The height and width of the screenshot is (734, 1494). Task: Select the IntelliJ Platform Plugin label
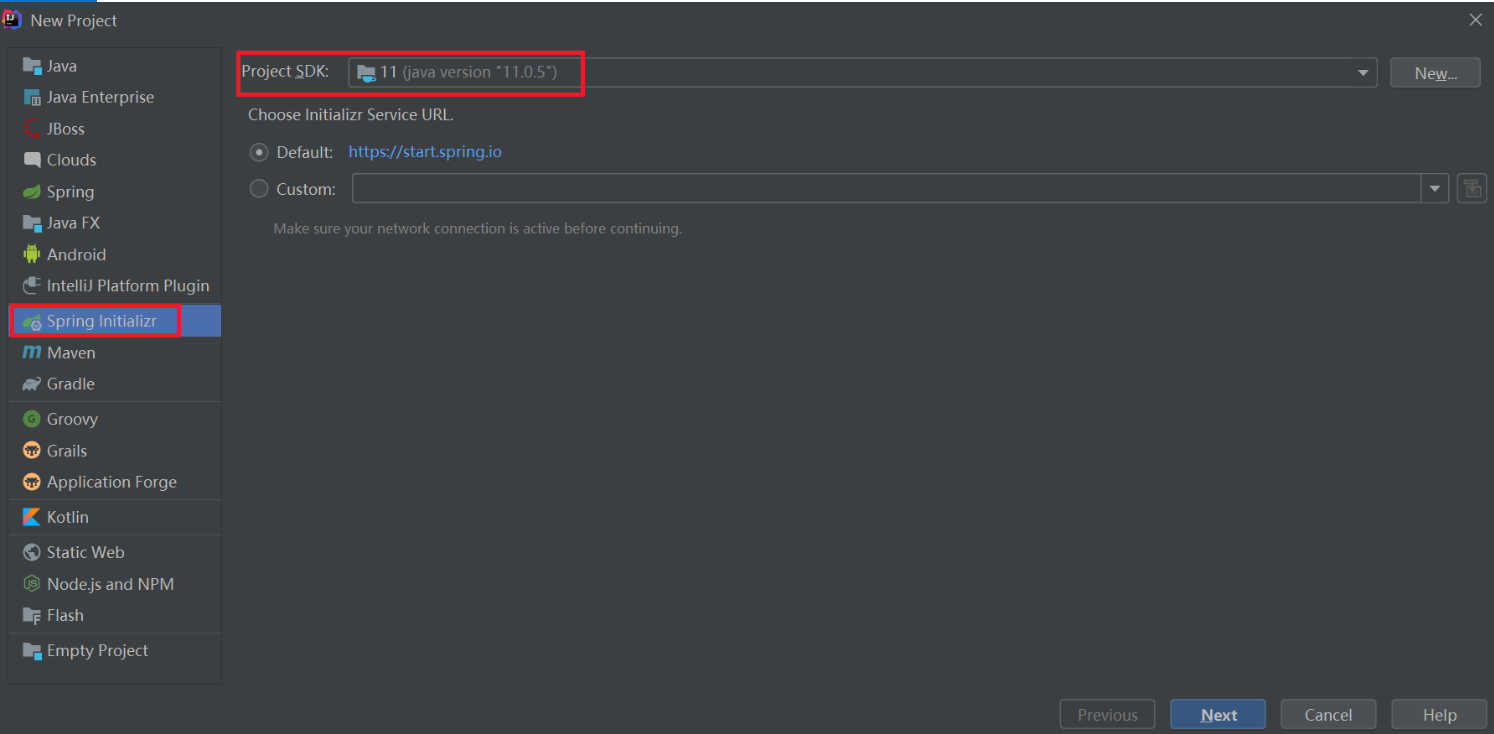coord(128,286)
